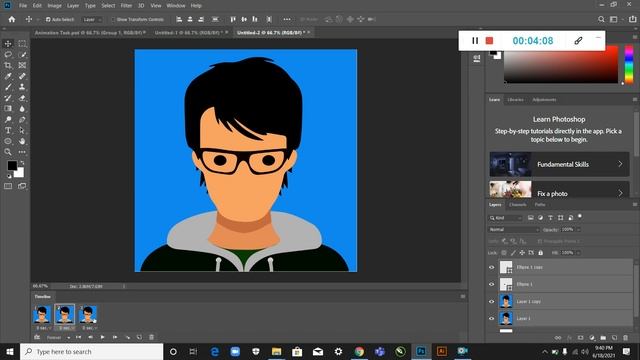Select the Rectangular Marquee tool

(x=22, y=44)
